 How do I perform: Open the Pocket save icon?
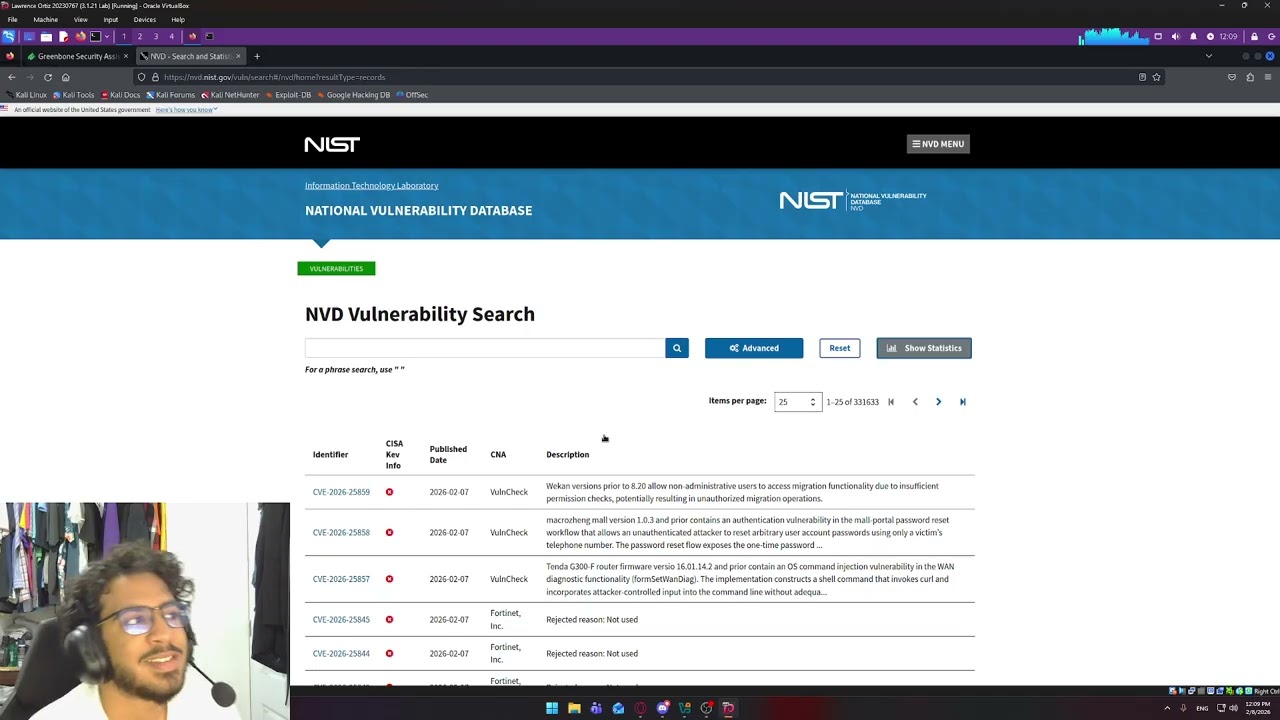(x=1232, y=77)
